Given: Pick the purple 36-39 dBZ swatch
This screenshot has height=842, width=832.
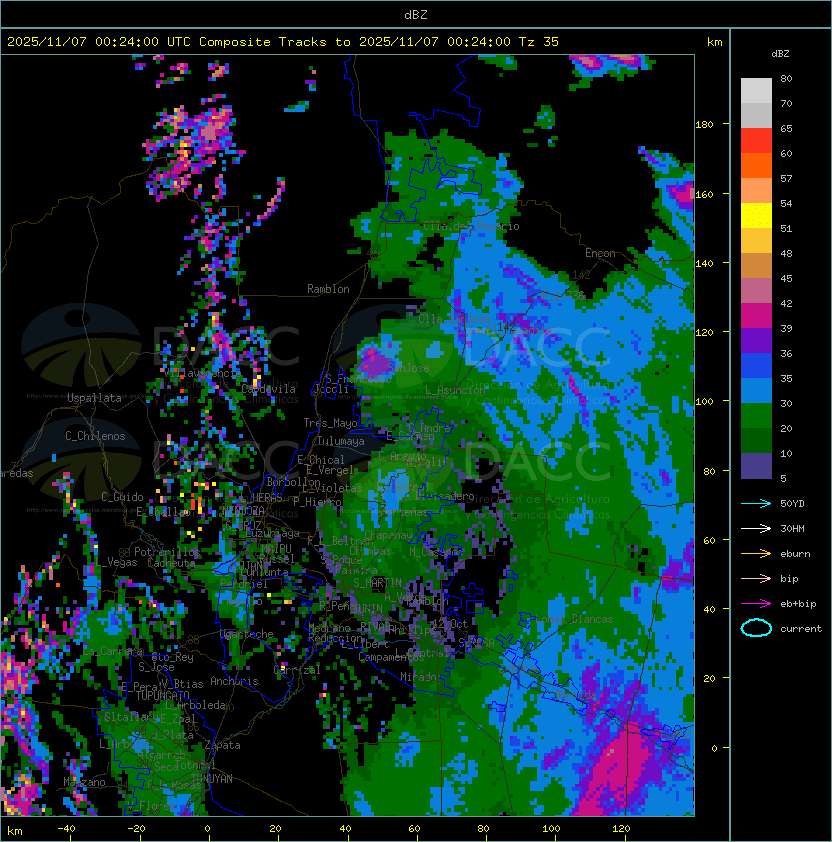Looking at the screenshot, I should [x=756, y=341].
